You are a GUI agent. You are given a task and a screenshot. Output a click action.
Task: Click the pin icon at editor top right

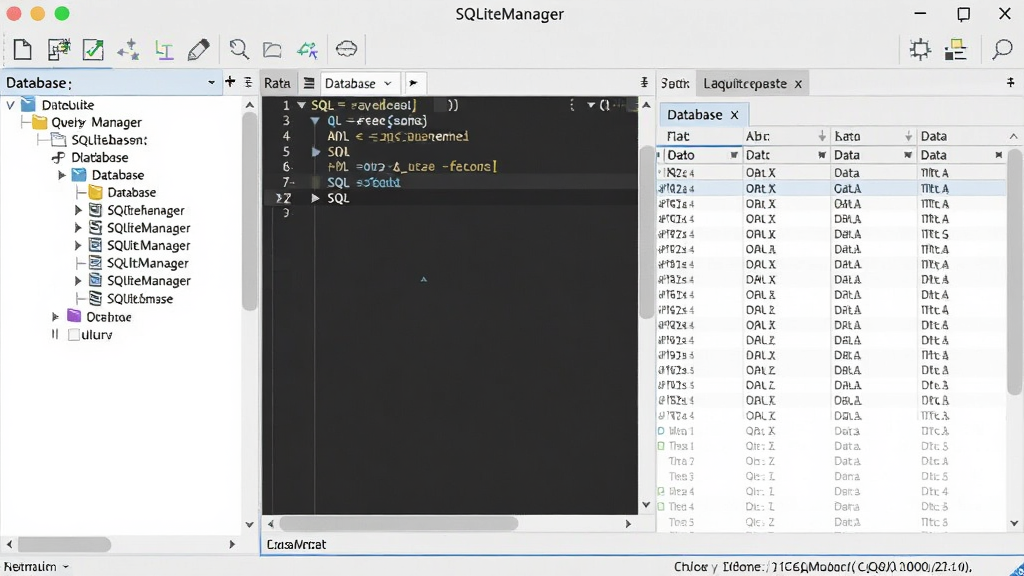(644, 82)
